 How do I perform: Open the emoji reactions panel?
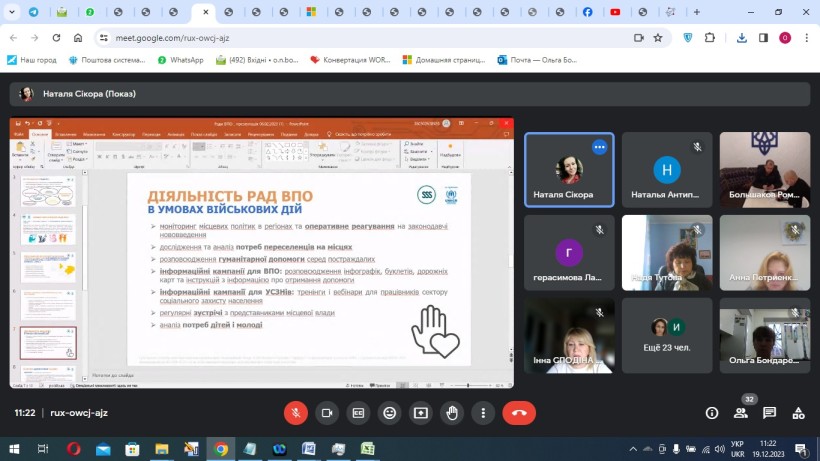(389, 412)
